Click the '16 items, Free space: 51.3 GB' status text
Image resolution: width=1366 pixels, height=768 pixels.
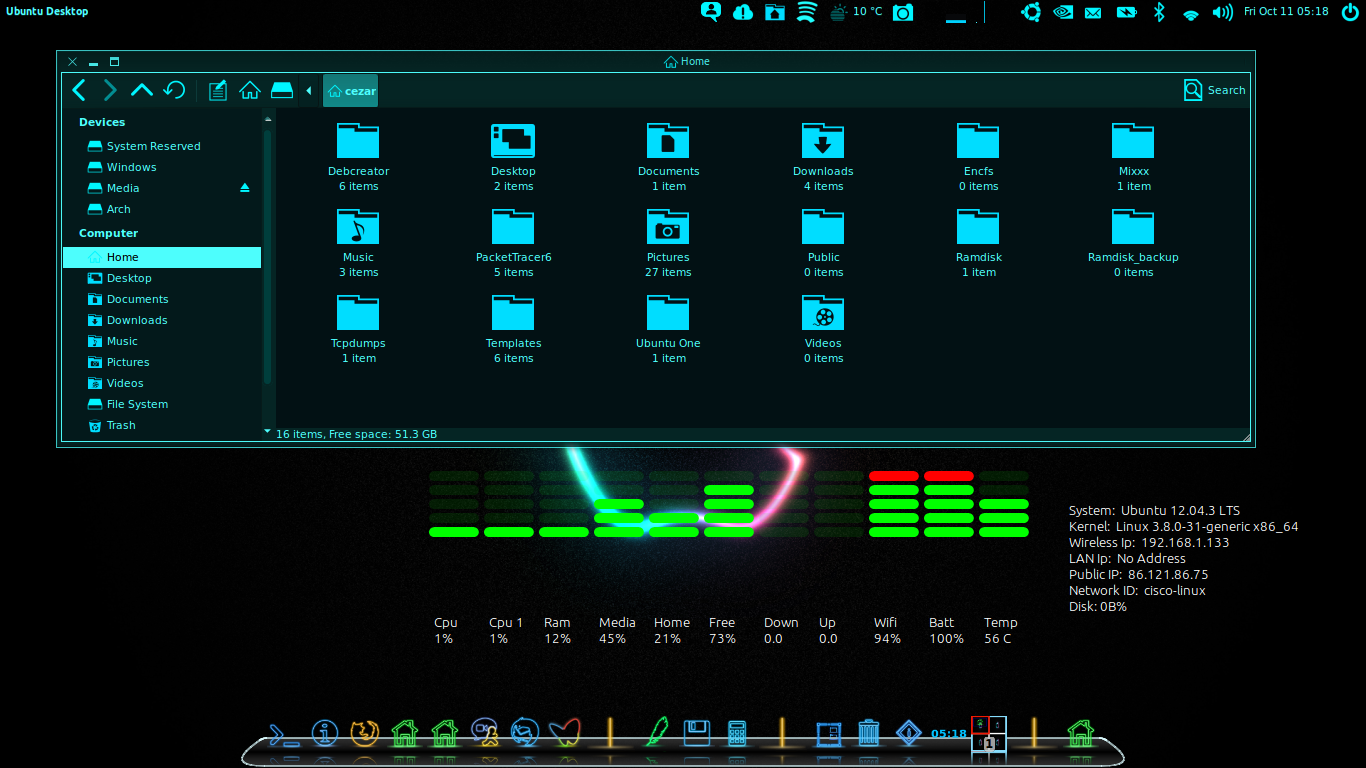pos(356,434)
